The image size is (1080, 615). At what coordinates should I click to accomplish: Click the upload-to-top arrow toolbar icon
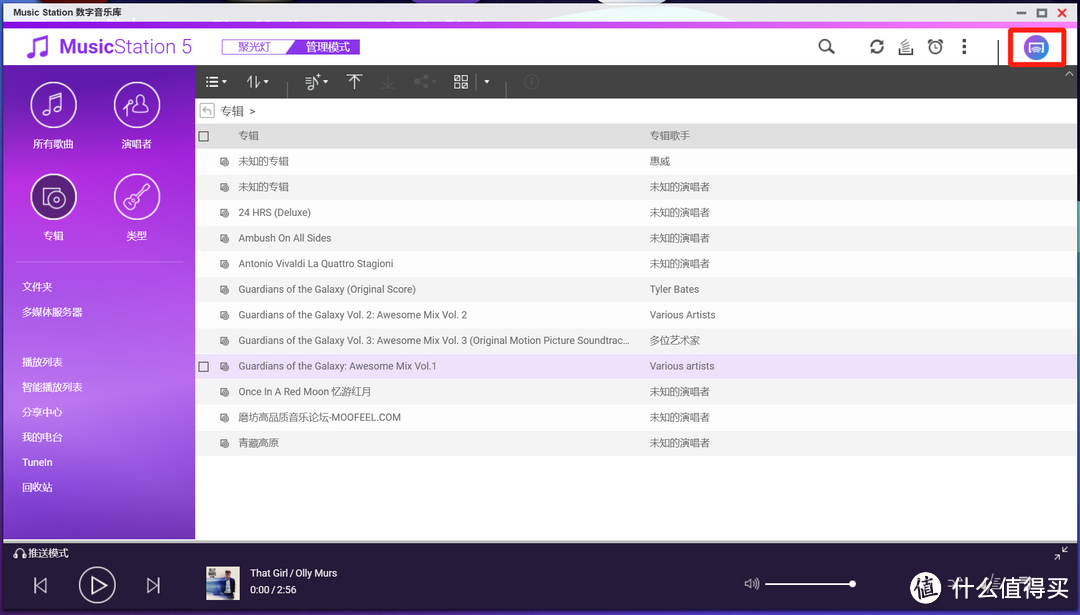[354, 82]
